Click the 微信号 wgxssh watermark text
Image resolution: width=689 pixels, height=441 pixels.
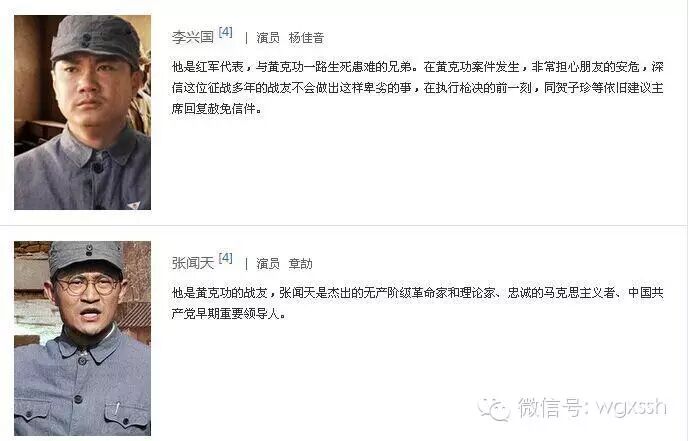[592, 407]
